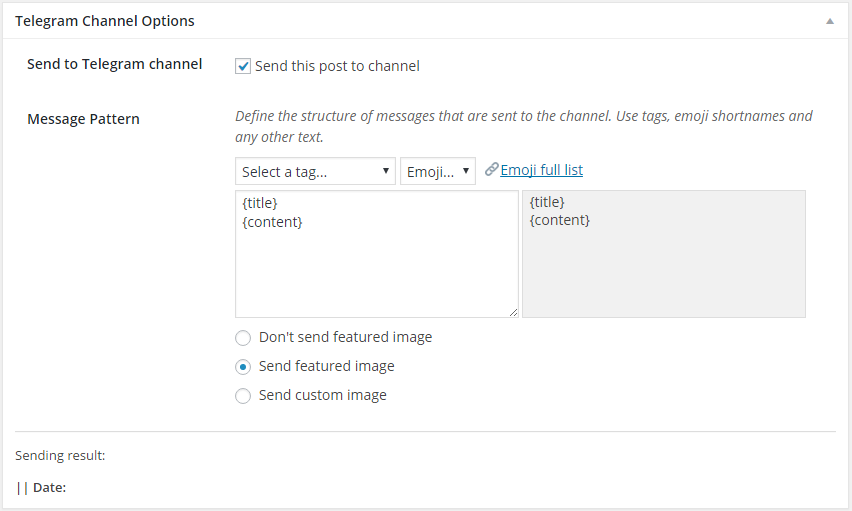Image resolution: width=852 pixels, height=511 pixels.
Task: Click the chain link icon beside Emoji full list
Action: pyautogui.click(x=492, y=169)
